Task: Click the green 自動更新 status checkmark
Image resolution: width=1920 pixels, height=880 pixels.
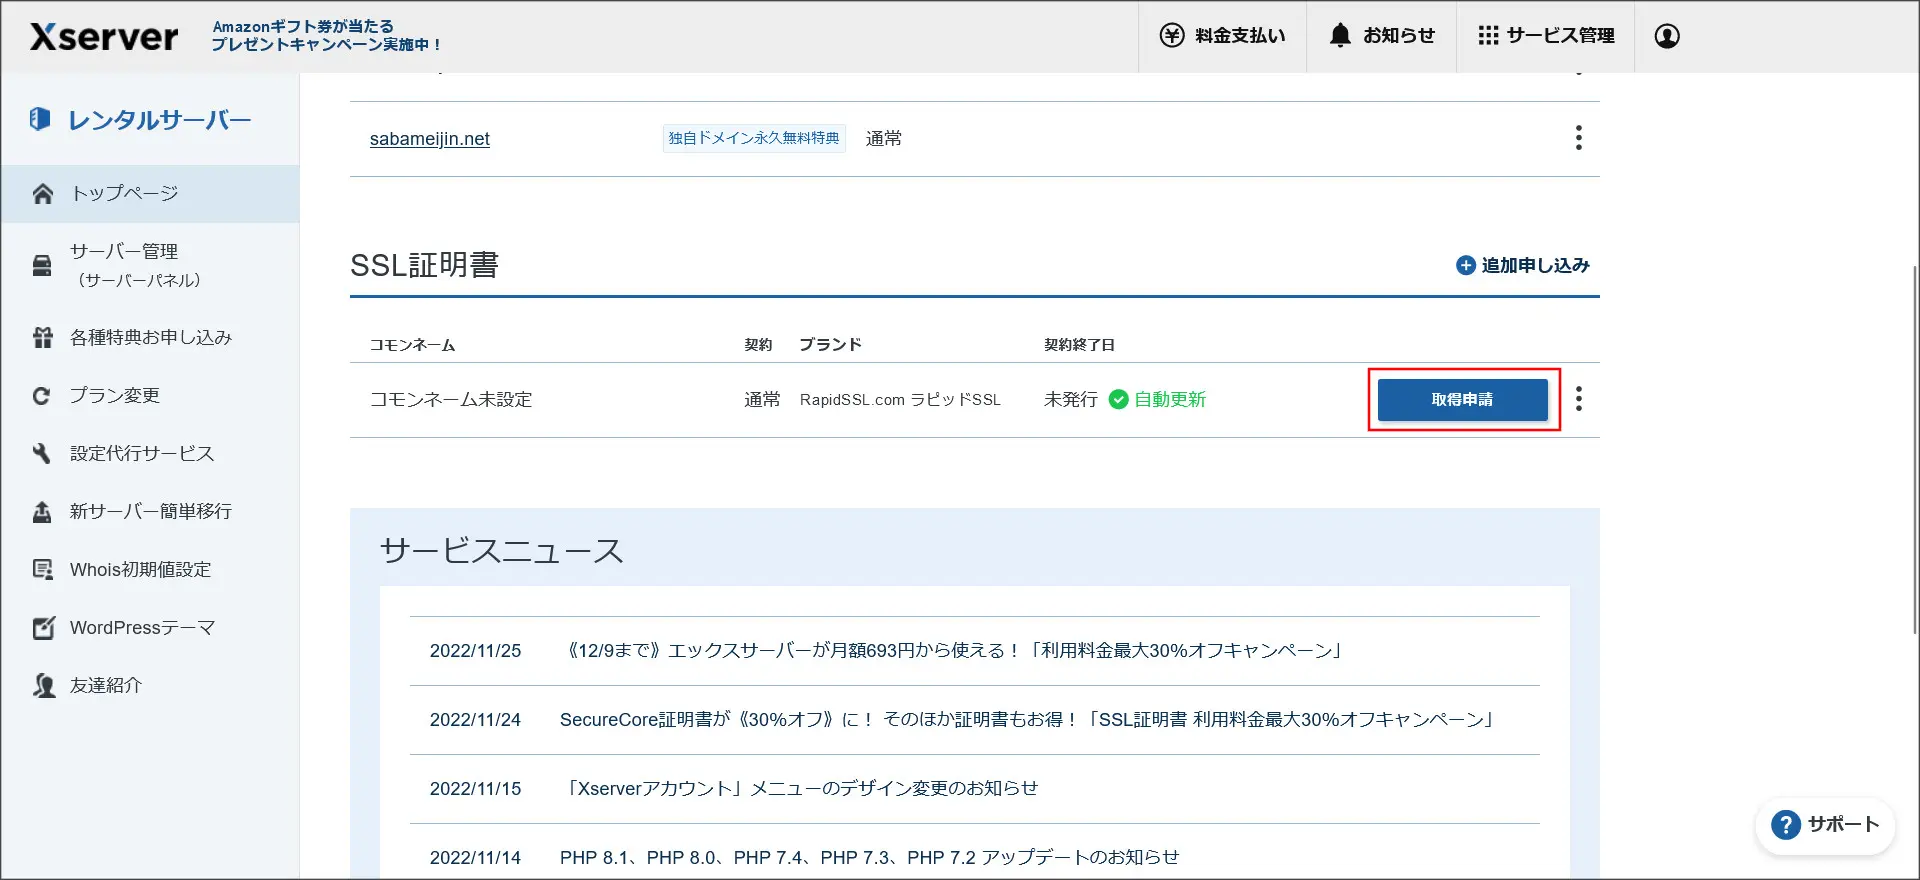Action: click(x=1119, y=400)
